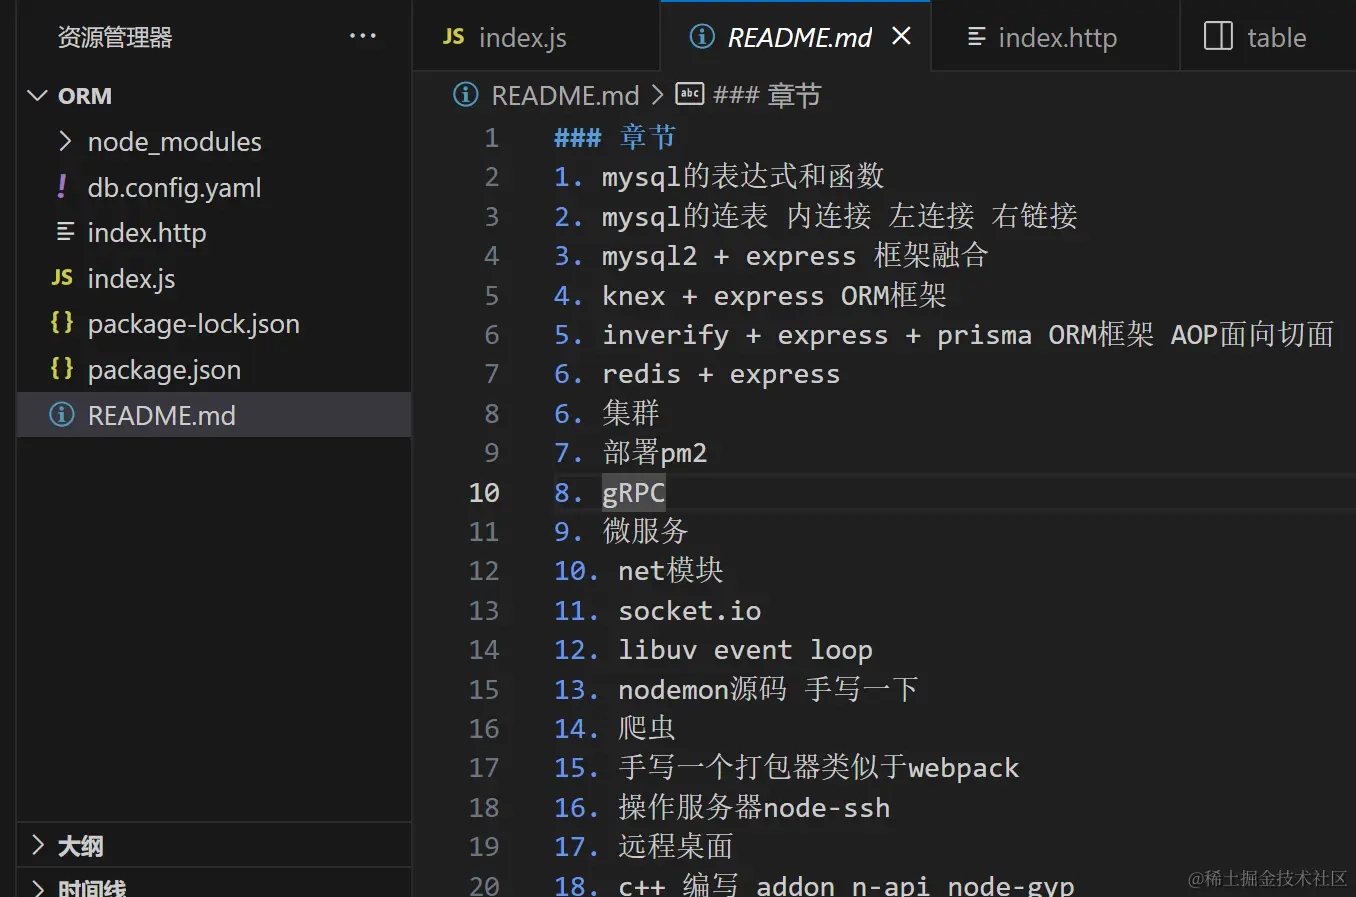Click the warning icon on db.config.yaml
The width and height of the screenshot is (1356, 897).
[61, 186]
